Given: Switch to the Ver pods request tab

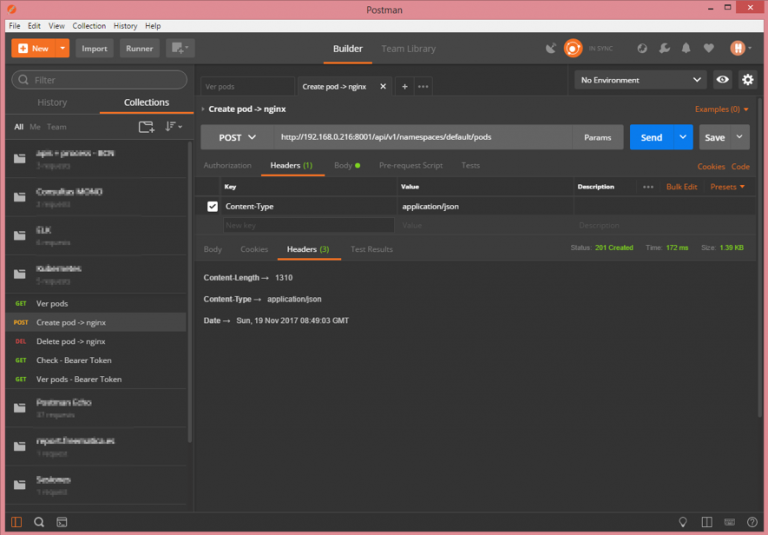Looking at the screenshot, I should click(x=247, y=87).
